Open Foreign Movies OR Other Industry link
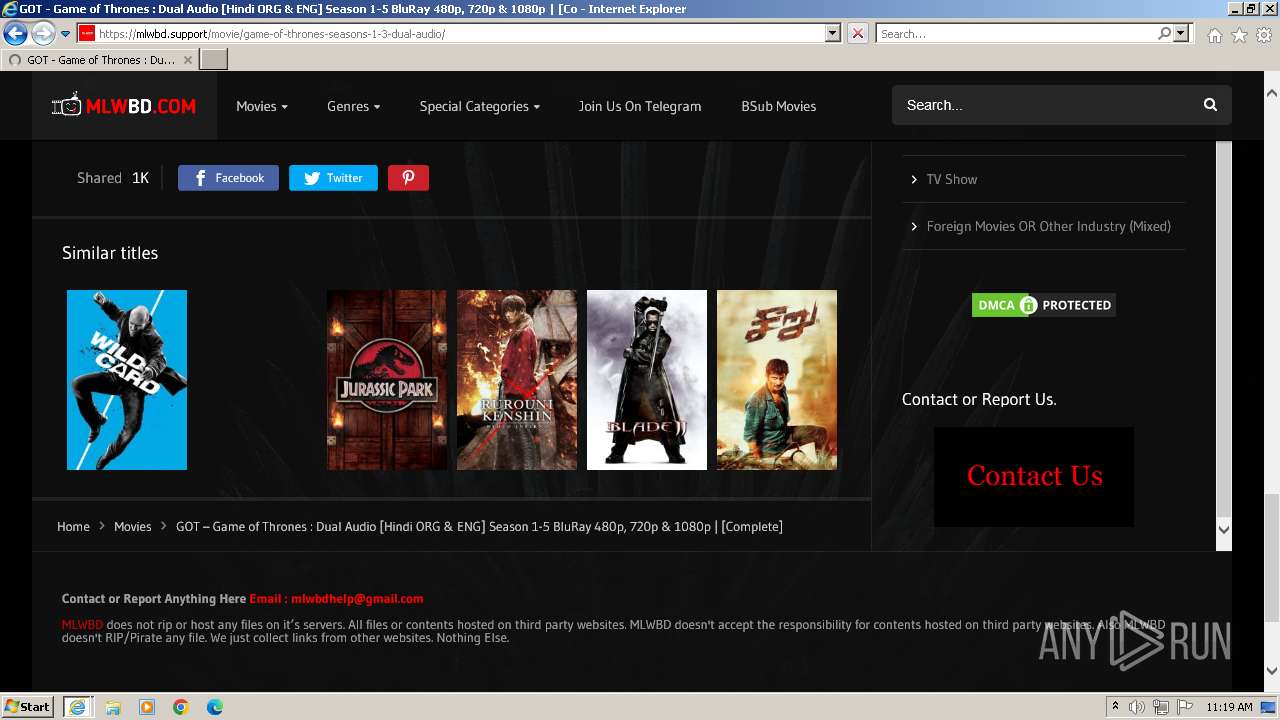Screen dimensions: 1280x720 (x=1048, y=226)
